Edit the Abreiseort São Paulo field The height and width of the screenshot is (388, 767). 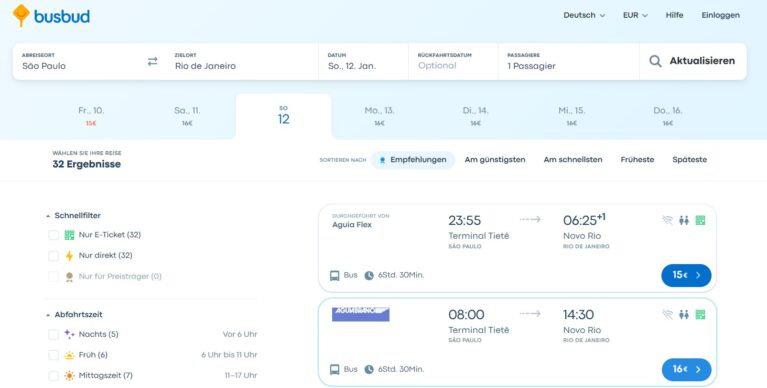(78, 61)
